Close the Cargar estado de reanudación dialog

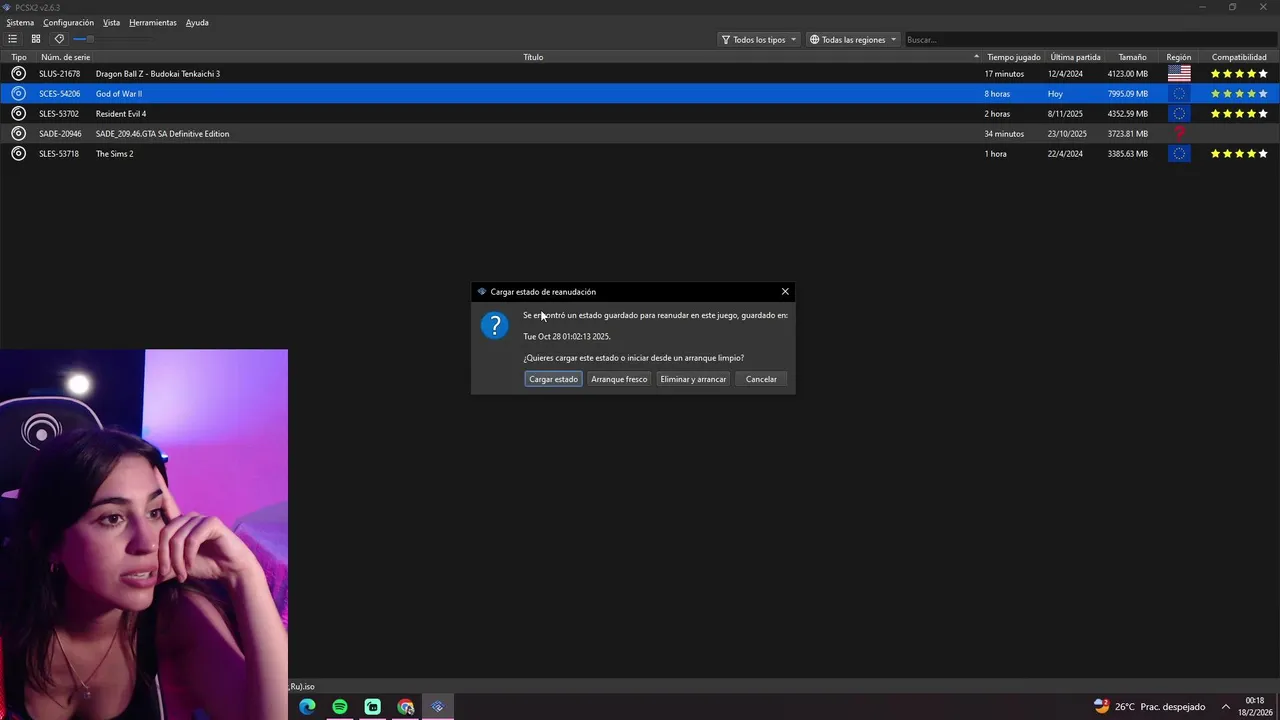tap(785, 292)
